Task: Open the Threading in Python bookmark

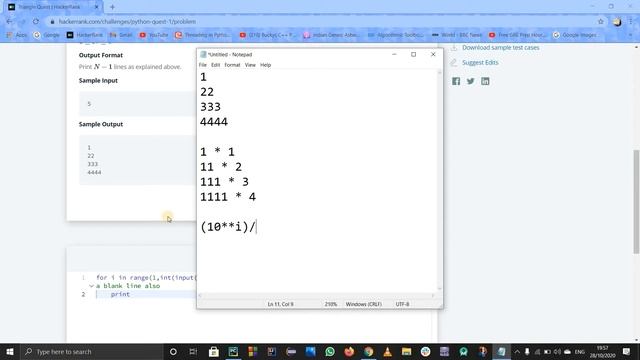Action: (202, 35)
